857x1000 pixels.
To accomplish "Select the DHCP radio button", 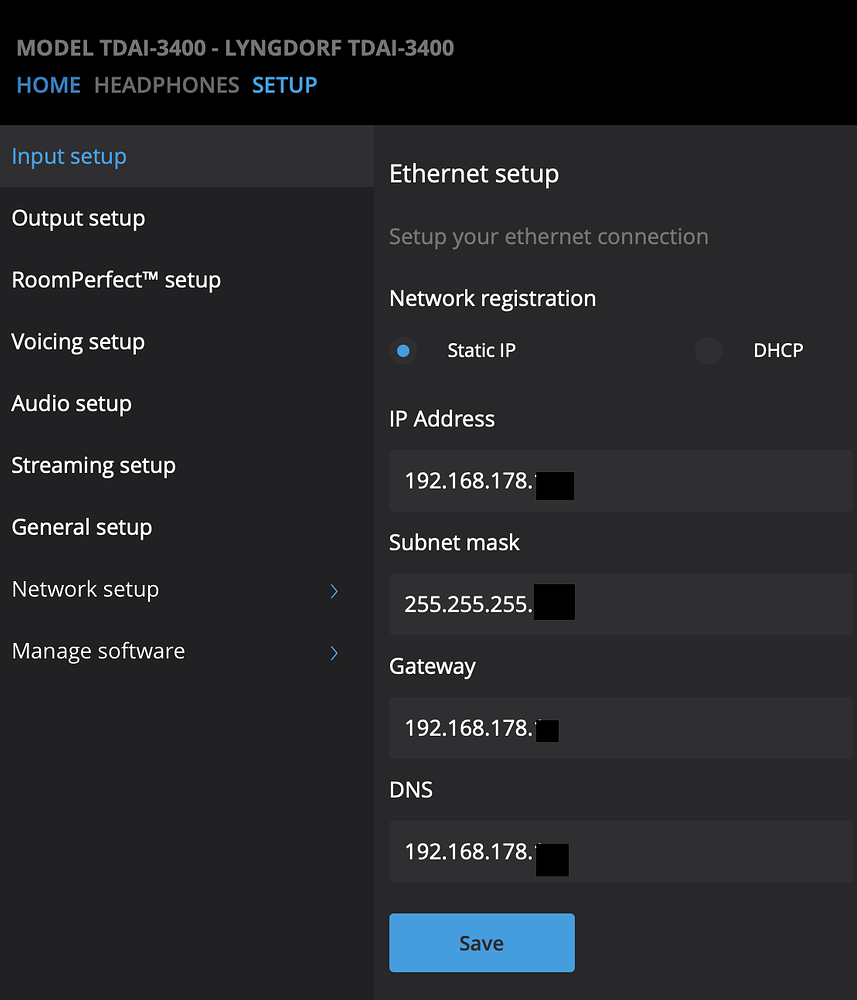I will tap(708, 351).
